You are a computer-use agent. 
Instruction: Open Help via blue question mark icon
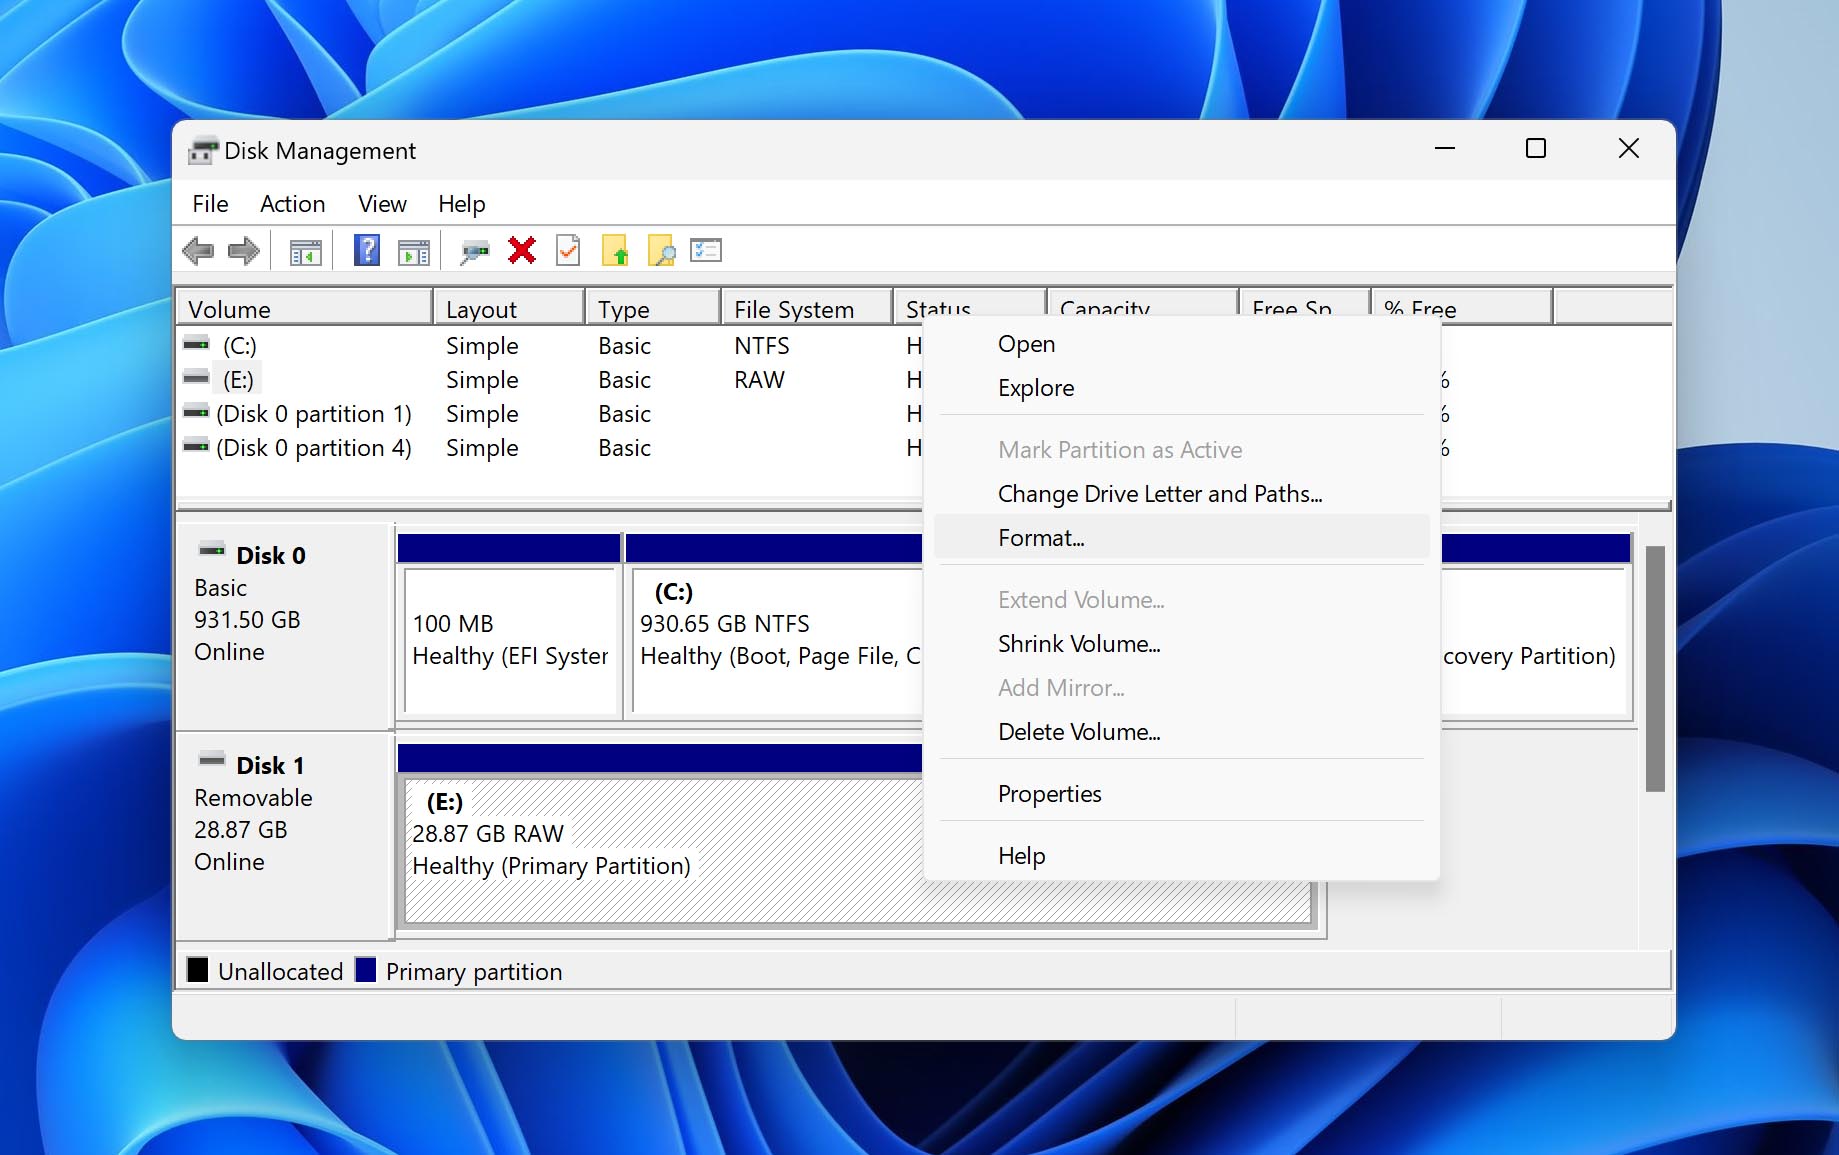367,250
